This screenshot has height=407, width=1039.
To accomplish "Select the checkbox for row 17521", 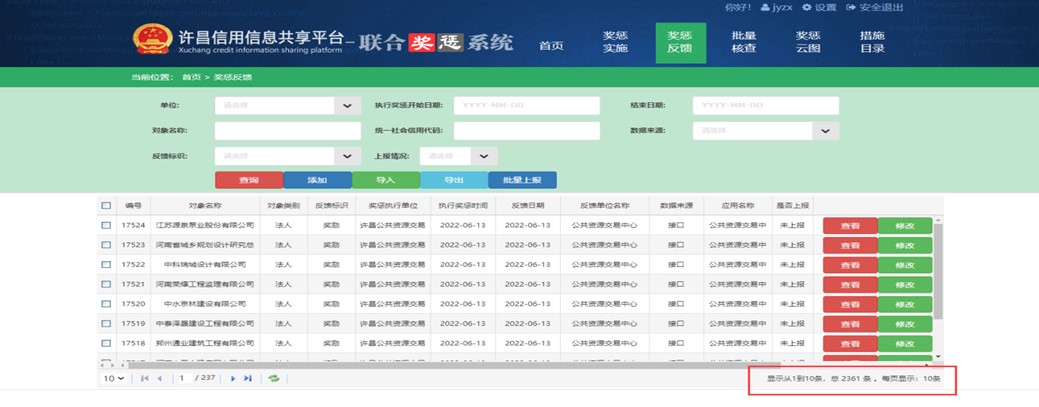I will coord(106,285).
